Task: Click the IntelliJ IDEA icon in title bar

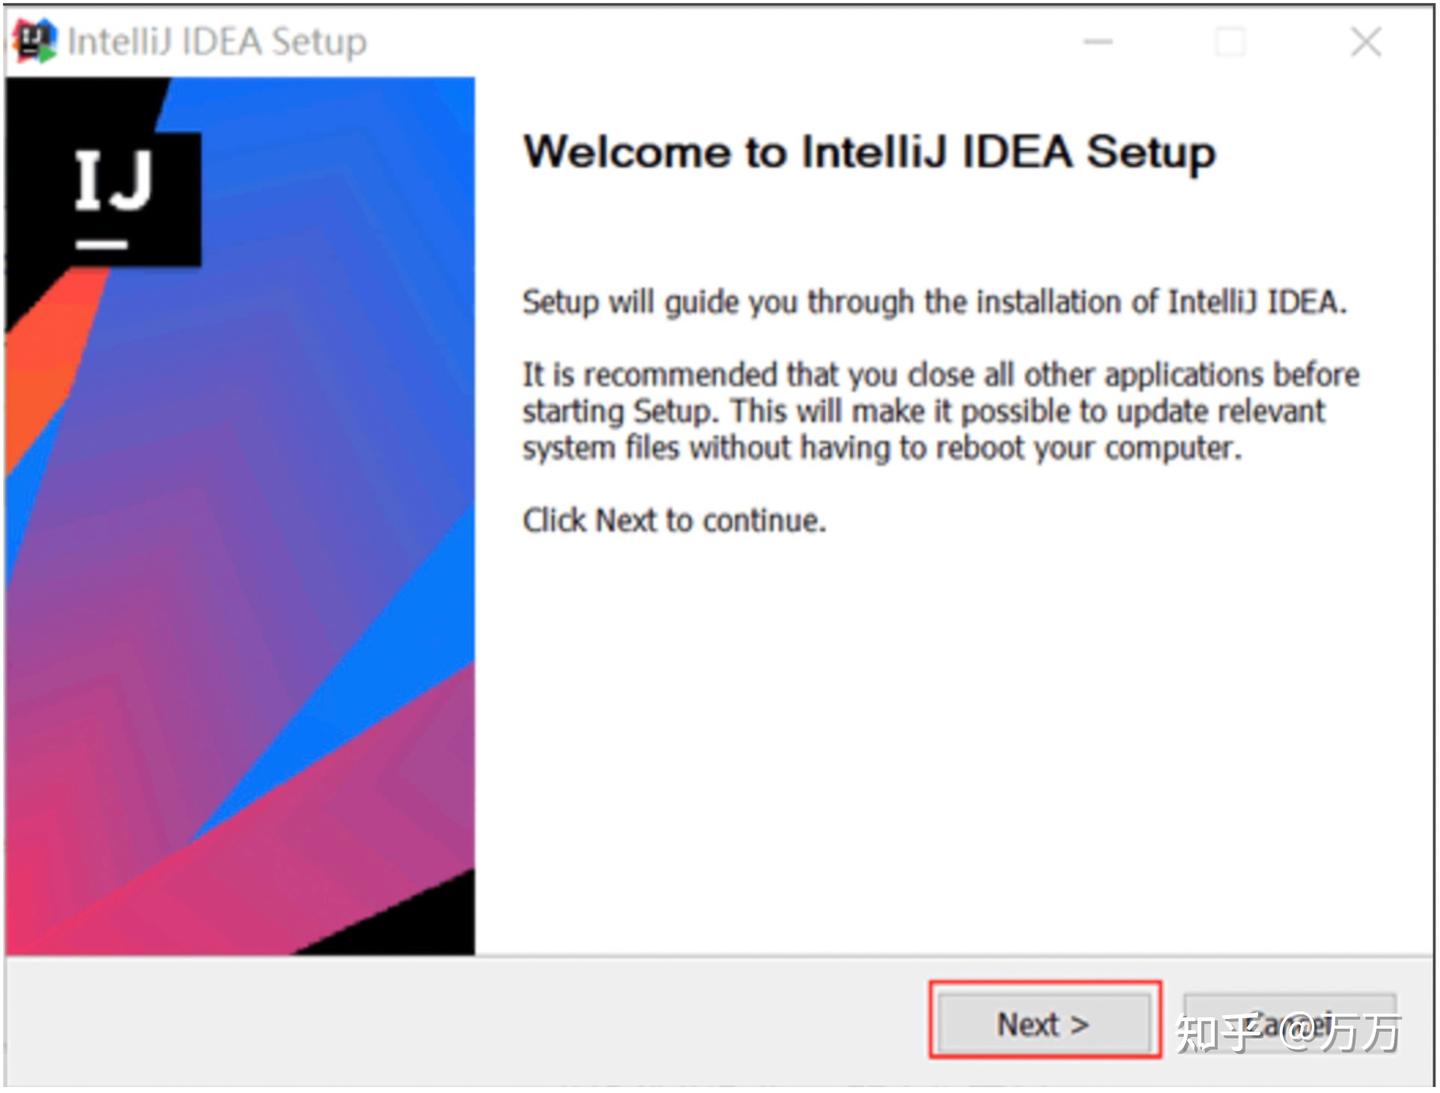Action: 34,42
